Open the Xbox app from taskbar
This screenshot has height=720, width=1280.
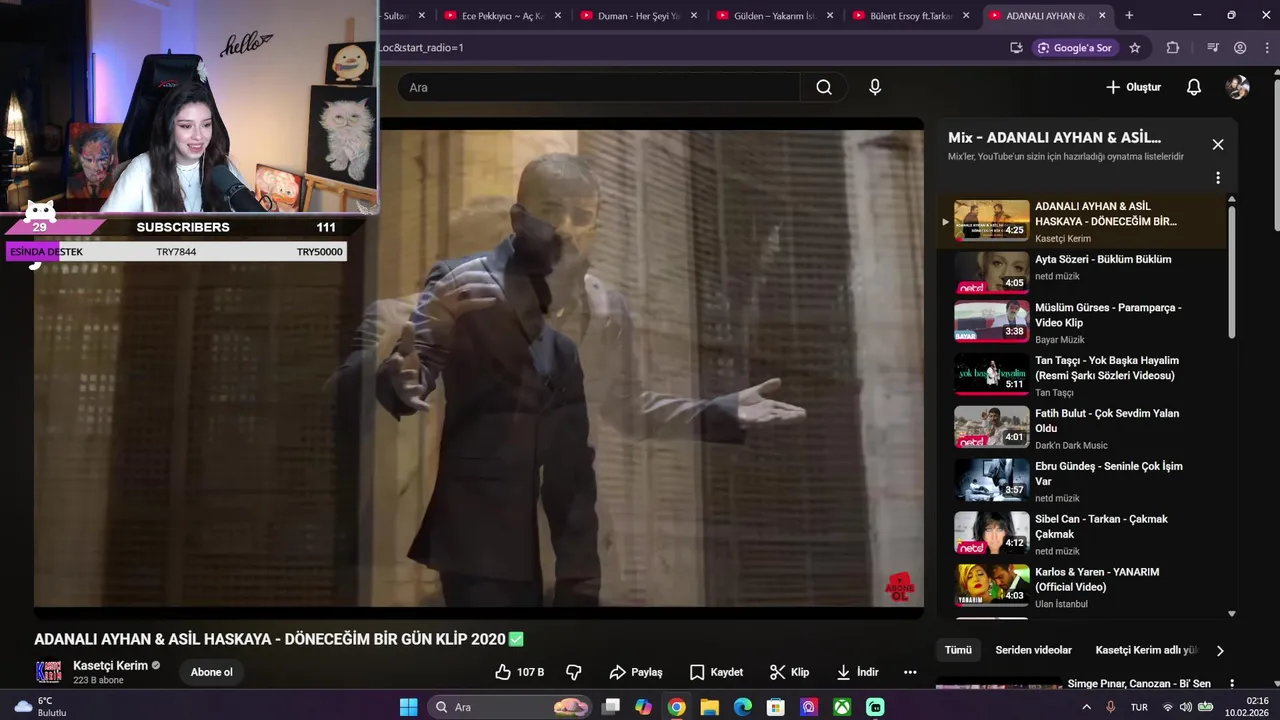tap(842, 707)
